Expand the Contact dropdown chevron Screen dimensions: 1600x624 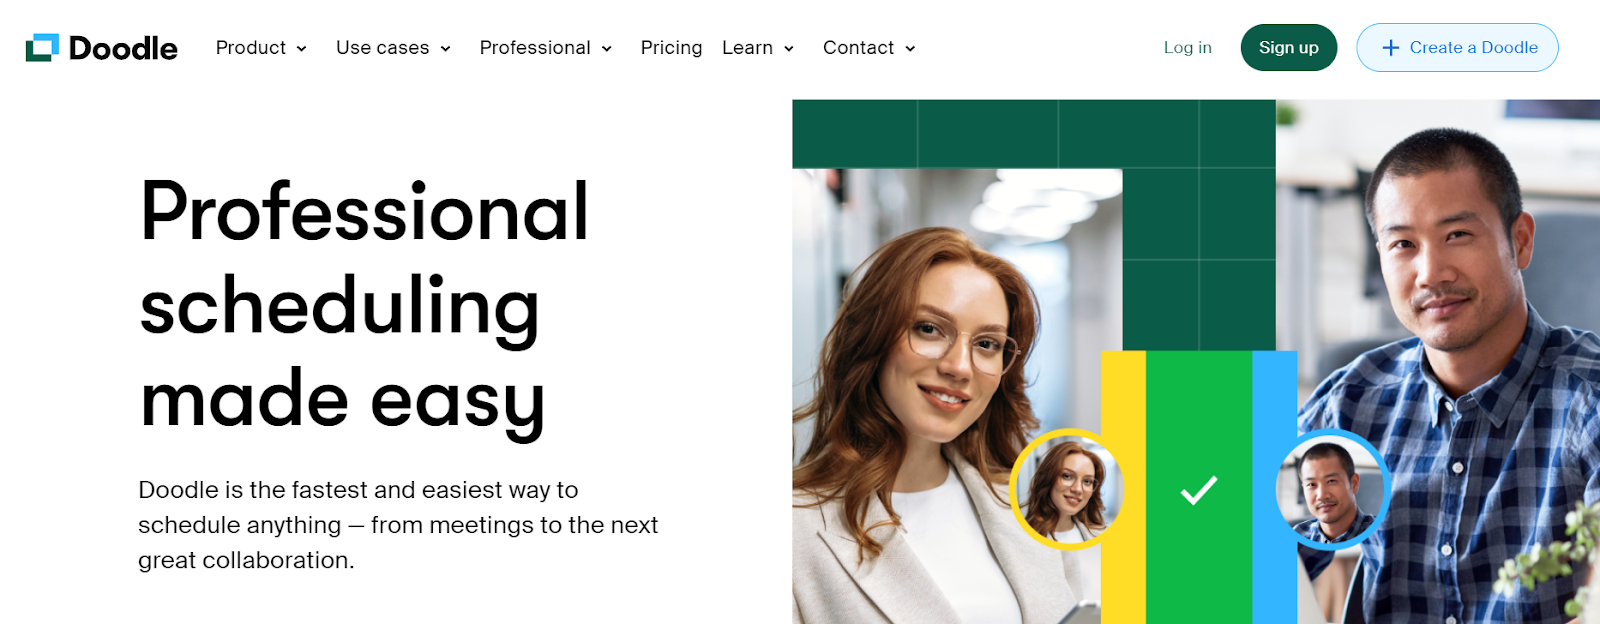pyautogui.click(x=910, y=49)
